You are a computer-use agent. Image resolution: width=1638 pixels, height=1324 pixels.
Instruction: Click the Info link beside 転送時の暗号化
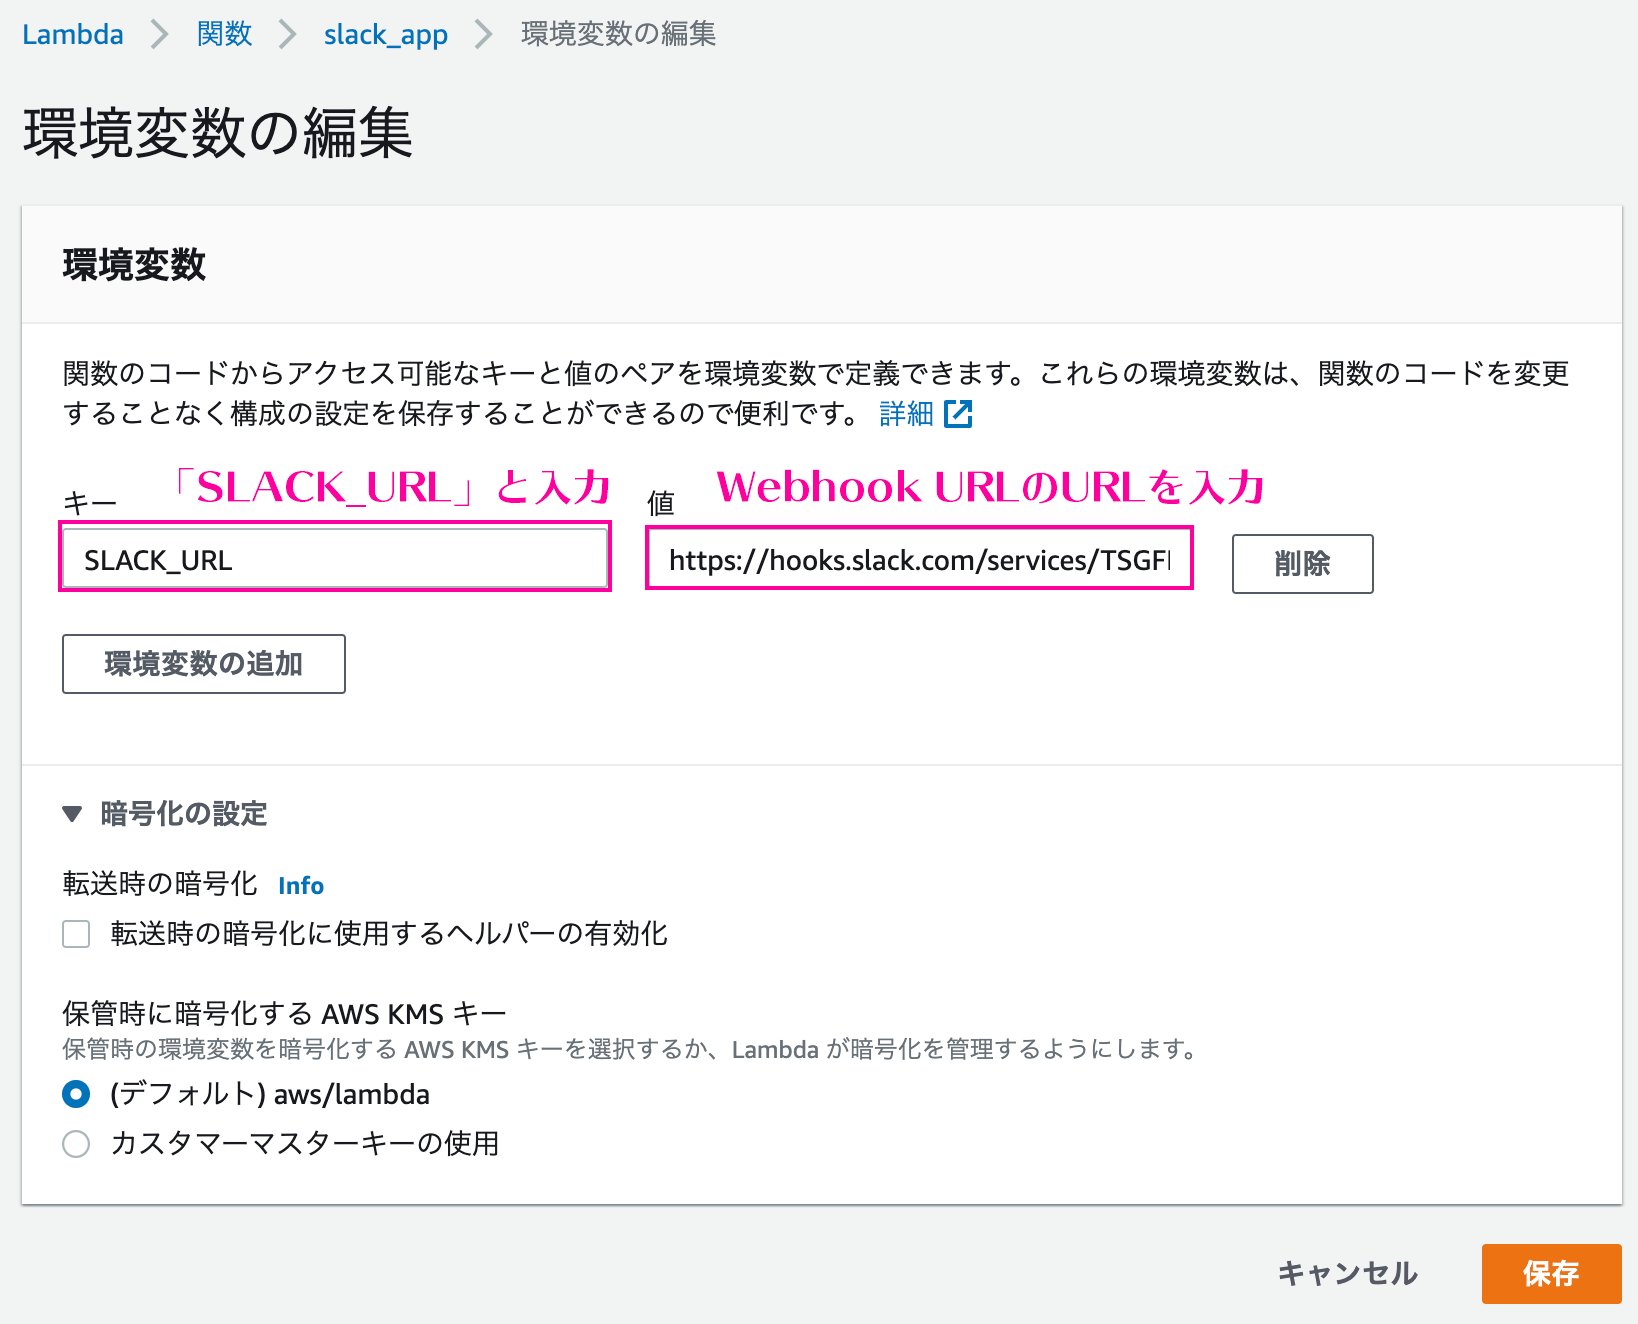[299, 885]
